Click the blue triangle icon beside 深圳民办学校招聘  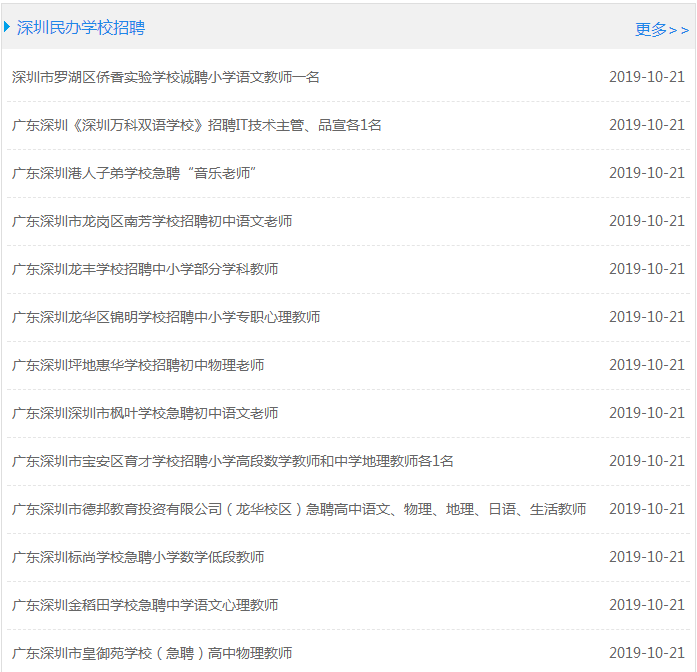[7, 27]
